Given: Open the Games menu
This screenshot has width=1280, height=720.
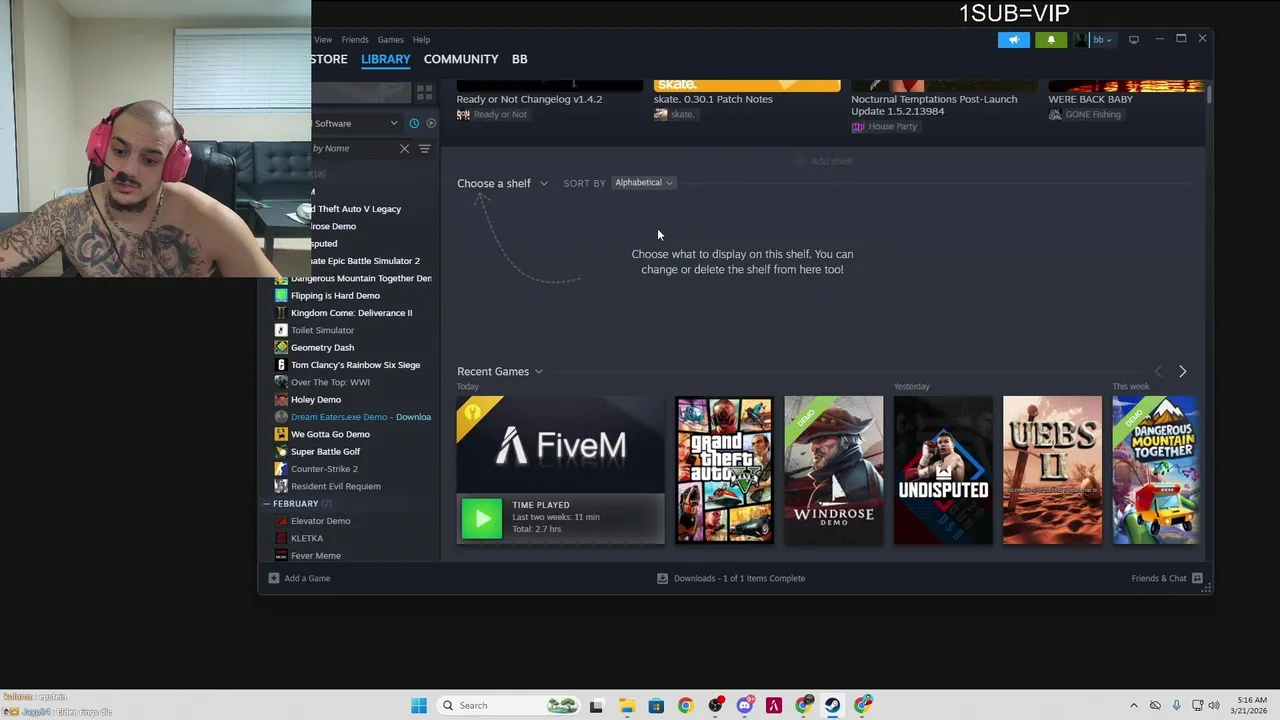Looking at the screenshot, I should tap(390, 40).
